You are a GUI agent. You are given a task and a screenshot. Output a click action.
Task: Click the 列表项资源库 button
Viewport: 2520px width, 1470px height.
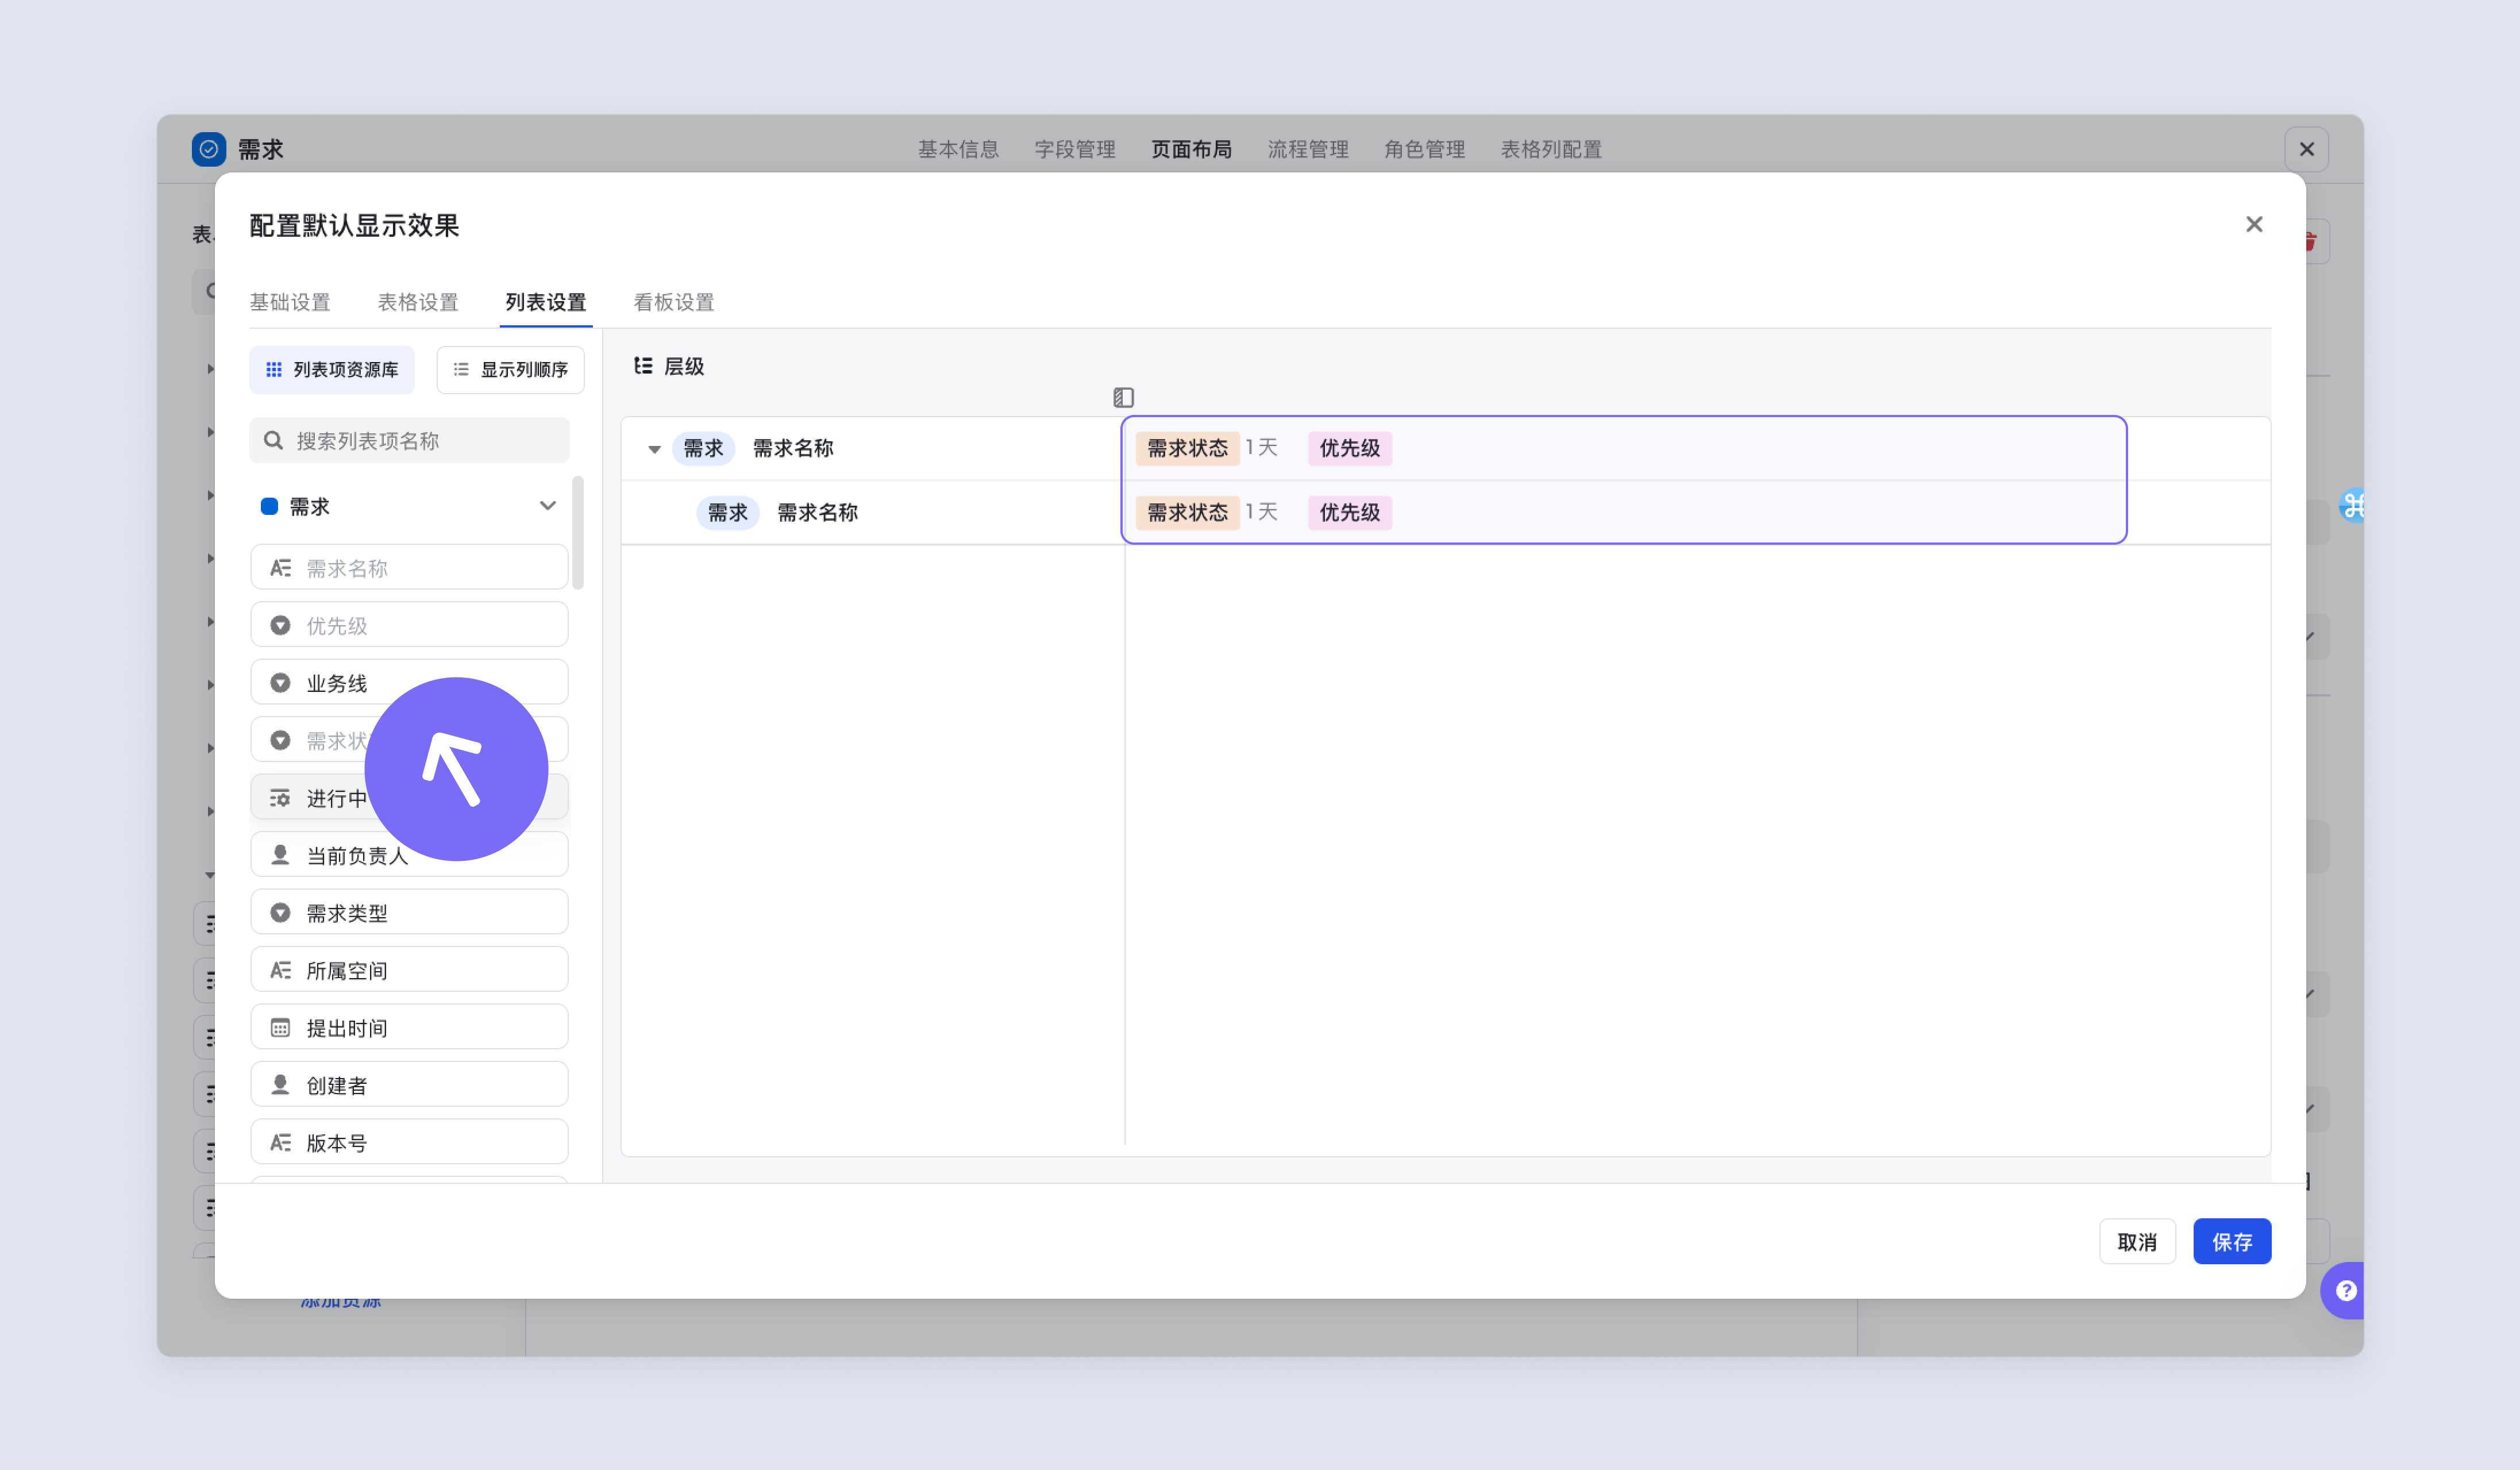(332, 370)
